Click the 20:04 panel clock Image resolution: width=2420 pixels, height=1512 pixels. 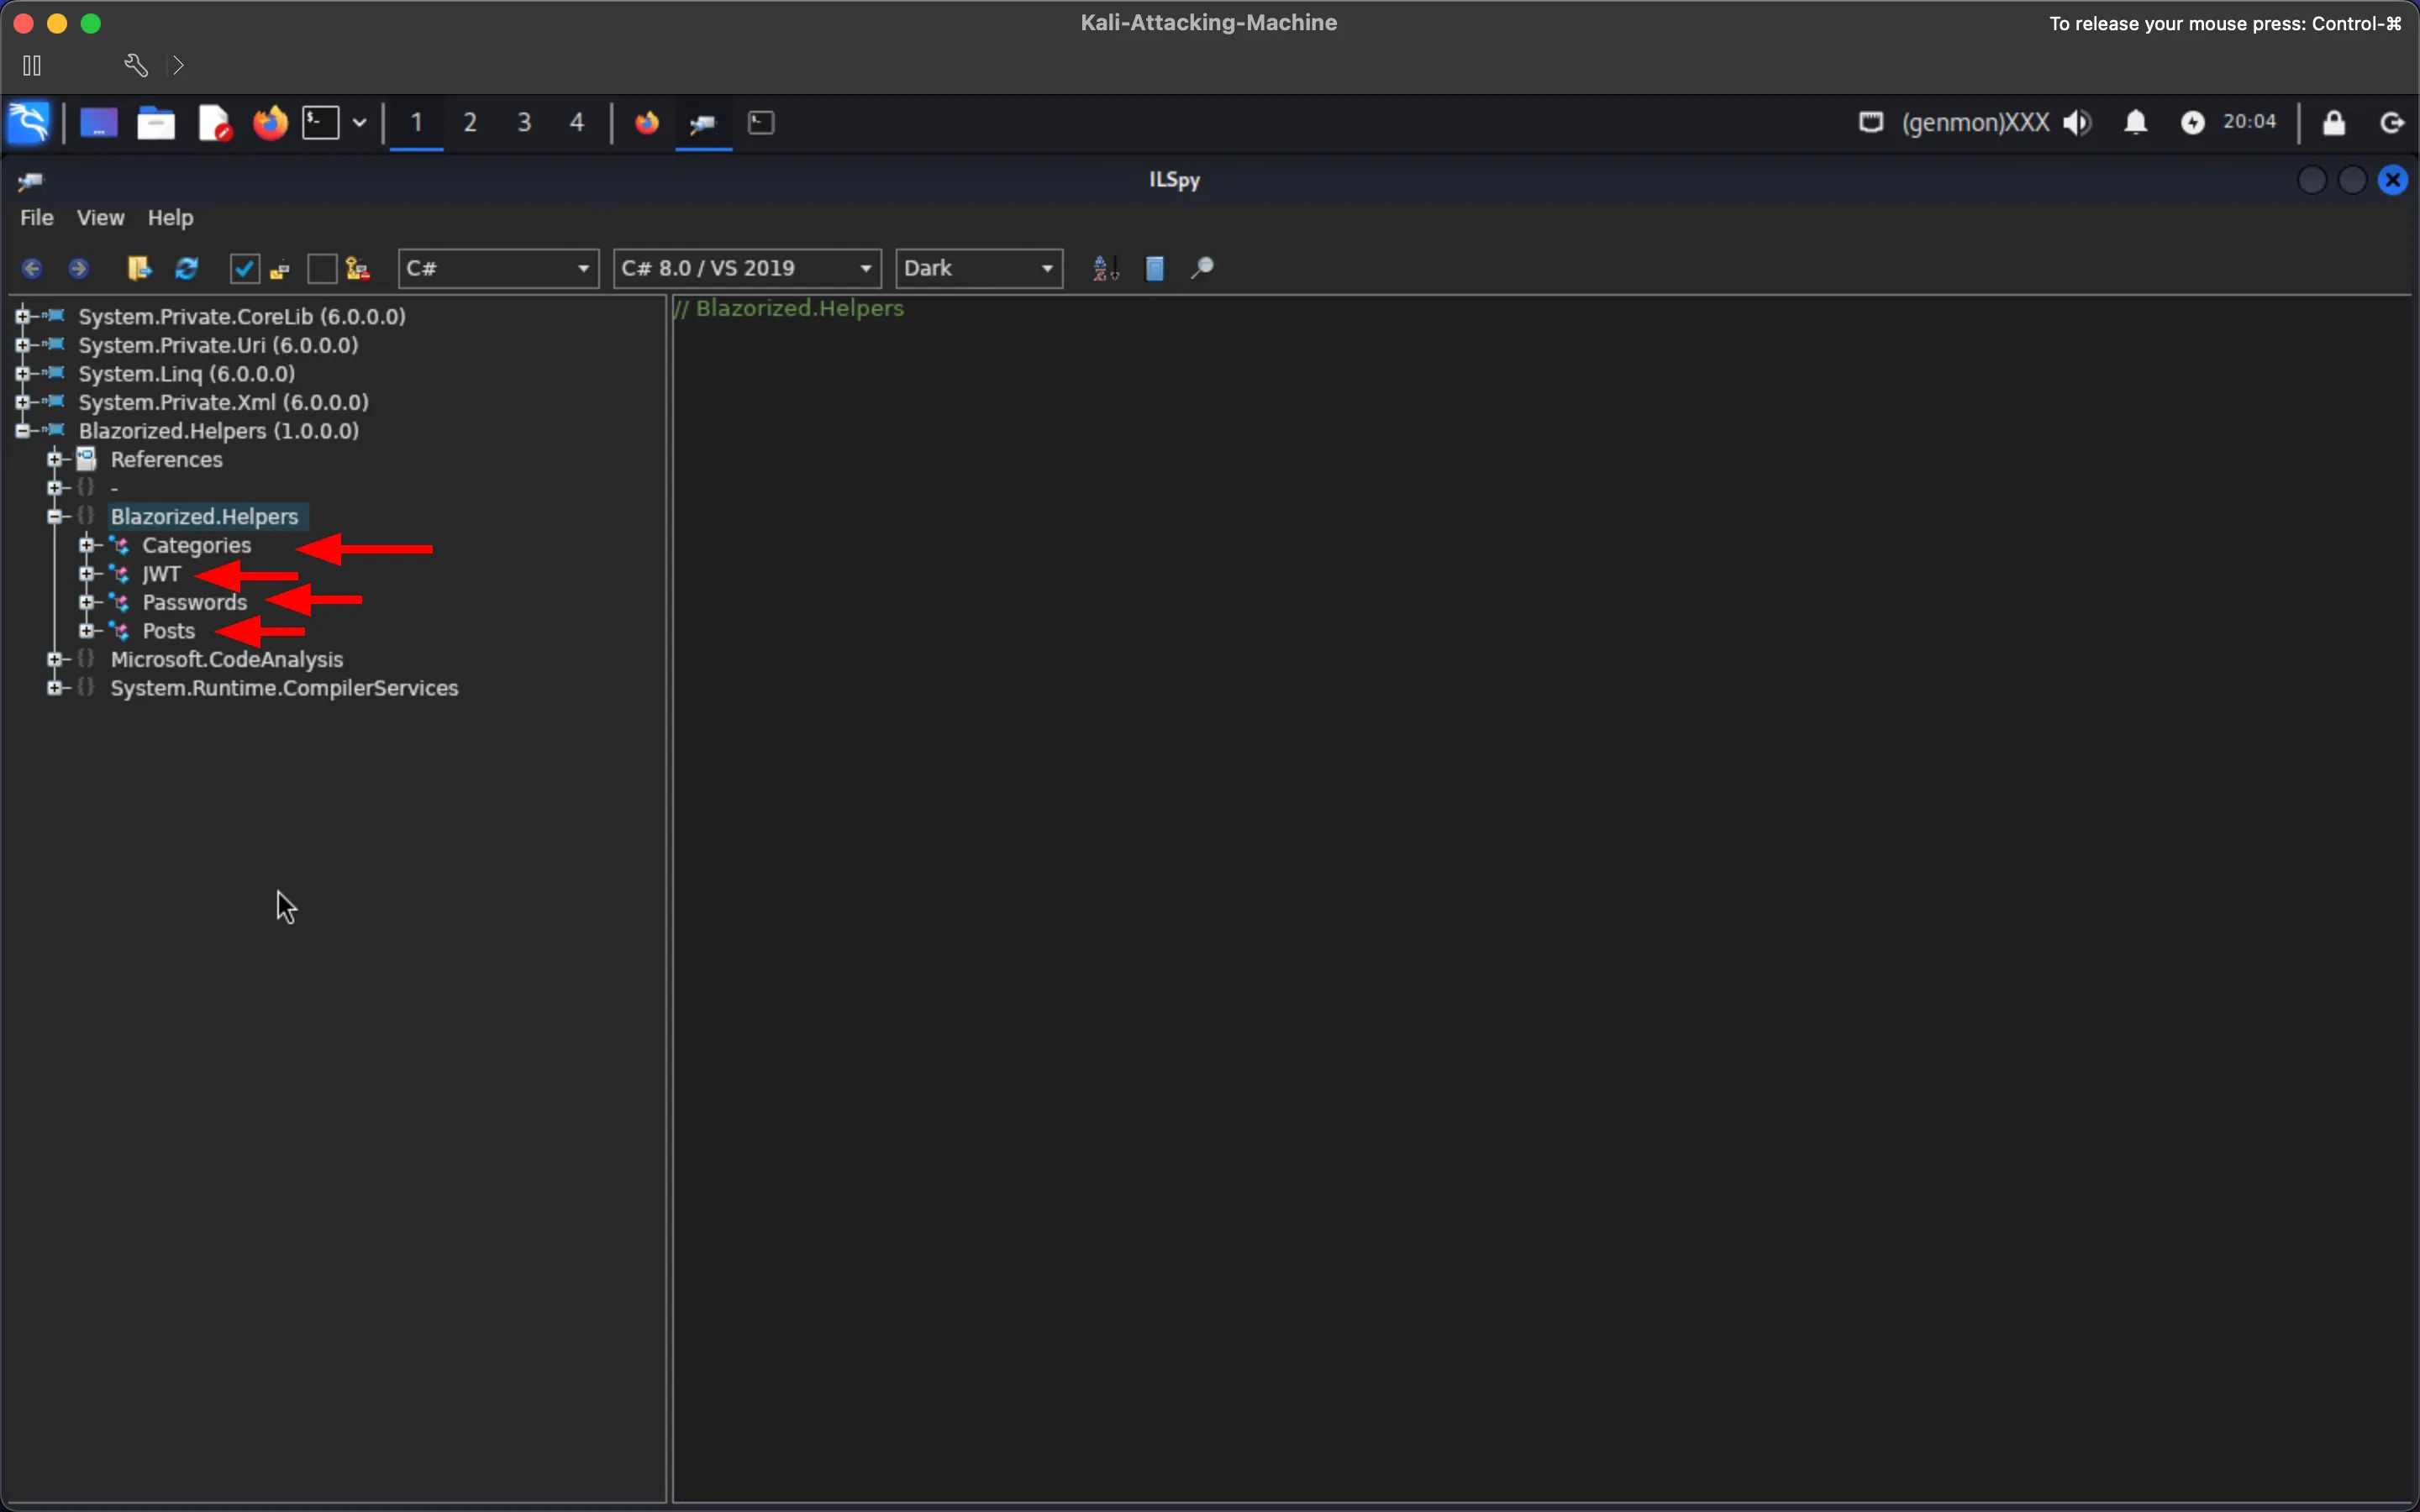coord(2249,122)
